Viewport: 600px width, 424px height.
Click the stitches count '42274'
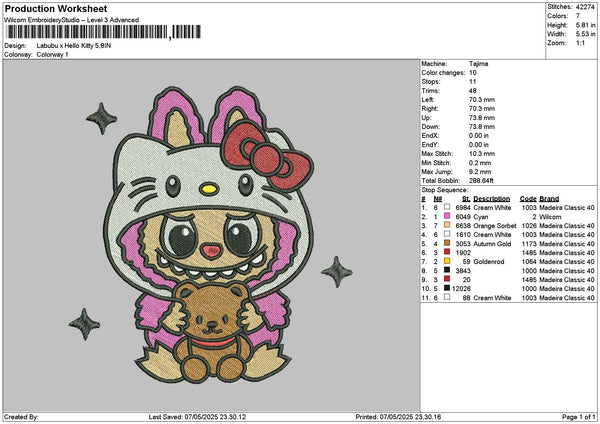pyautogui.click(x=585, y=7)
